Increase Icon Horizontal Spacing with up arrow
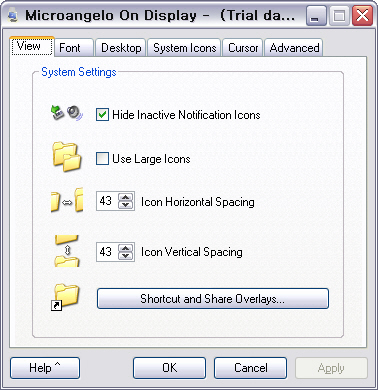The width and height of the screenshot is (378, 390). tap(126, 197)
